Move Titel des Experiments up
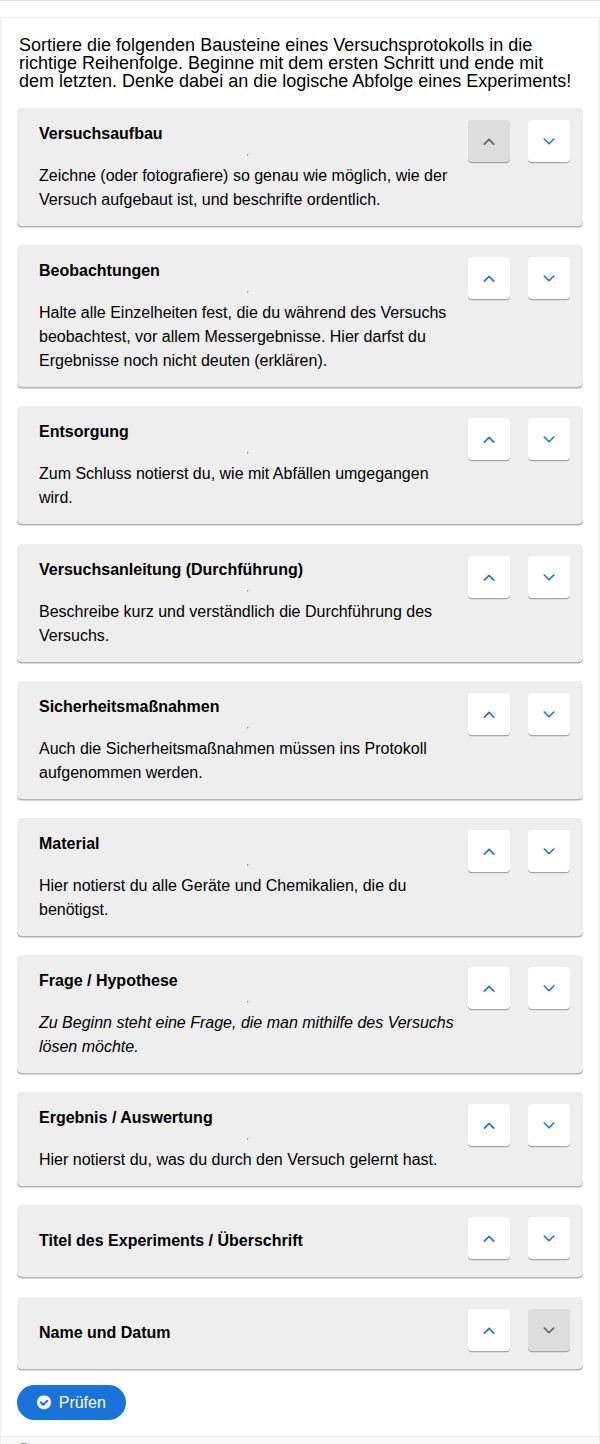 point(489,1238)
